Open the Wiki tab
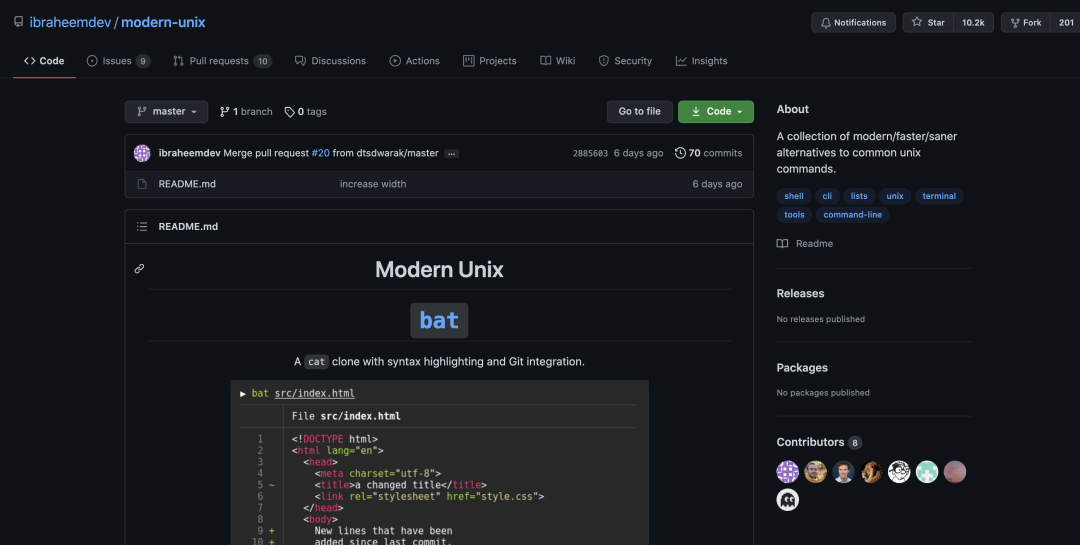Image resolution: width=1080 pixels, height=545 pixels. (x=557, y=61)
